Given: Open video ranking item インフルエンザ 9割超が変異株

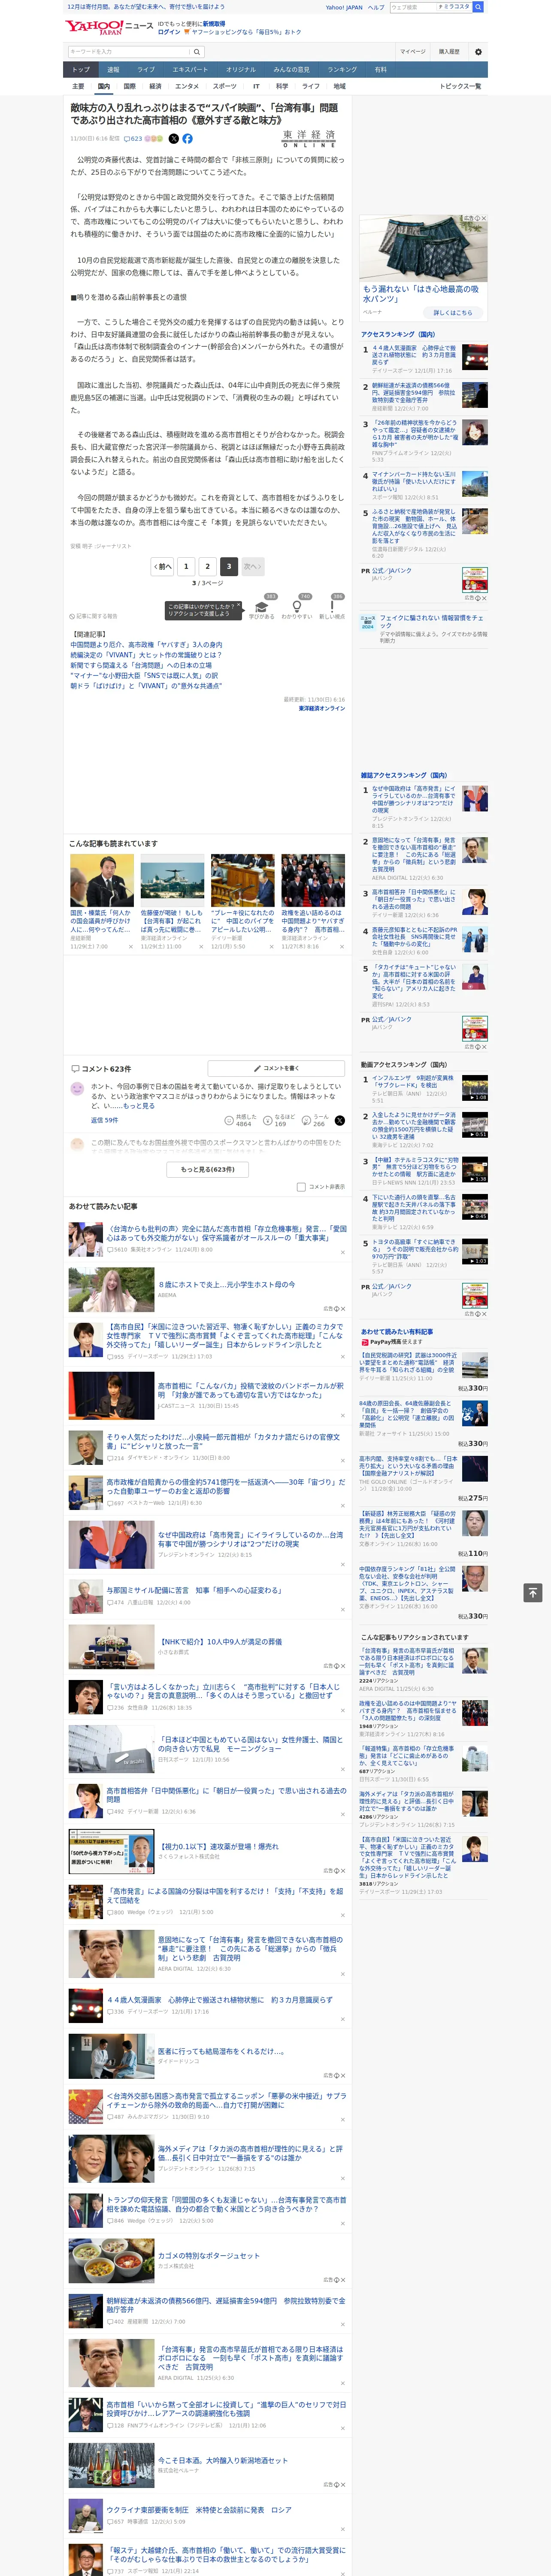Looking at the screenshot, I should point(413,1081).
